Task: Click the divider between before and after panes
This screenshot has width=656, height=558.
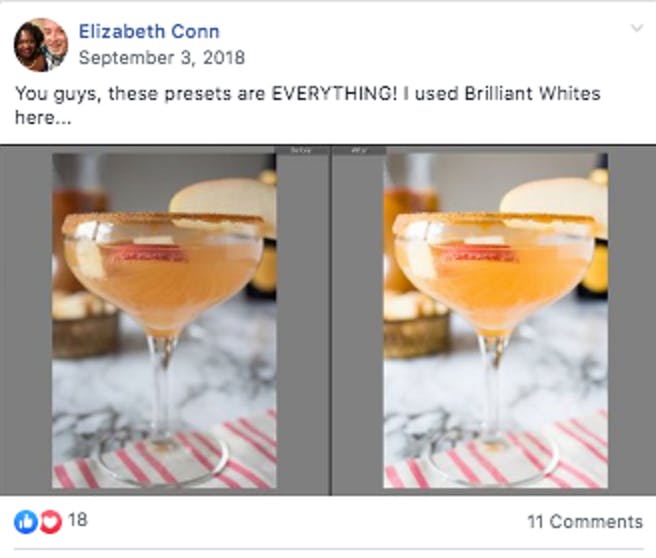Action: pyautogui.click(x=331, y=321)
